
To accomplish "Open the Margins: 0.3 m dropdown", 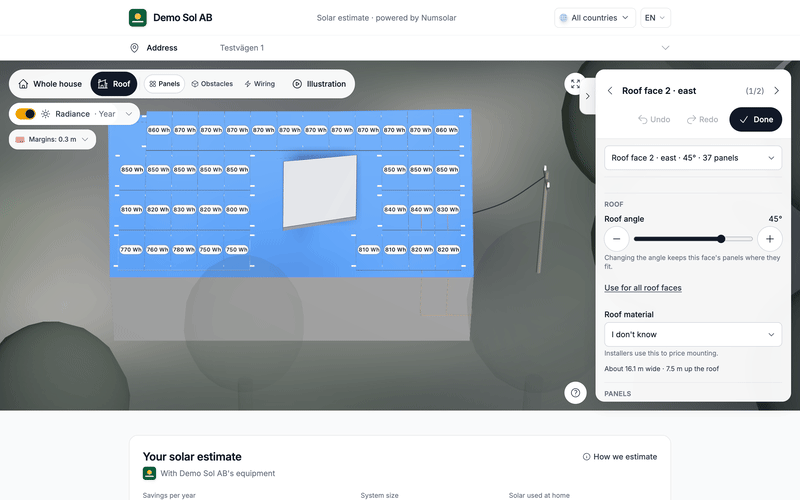I will pos(52,139).
